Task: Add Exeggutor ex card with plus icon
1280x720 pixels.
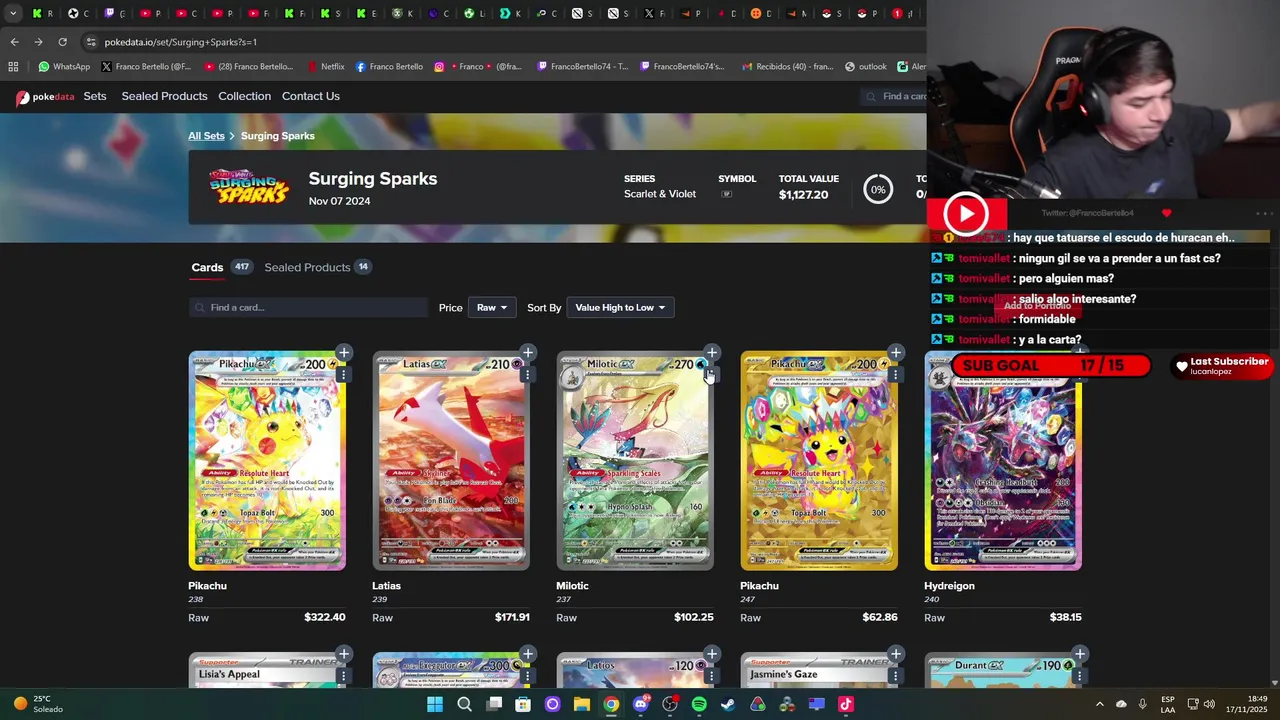Action: (x=527, y=654)
